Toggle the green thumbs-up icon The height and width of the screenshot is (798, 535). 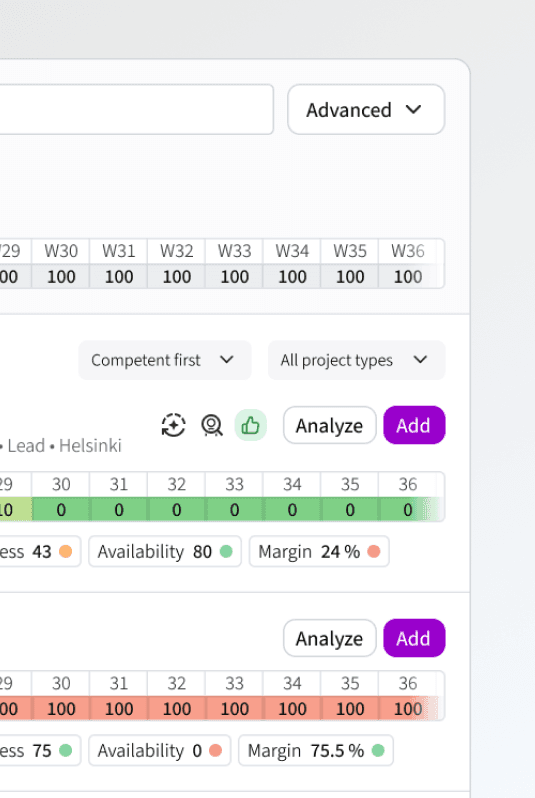click(x=250, y=425)
